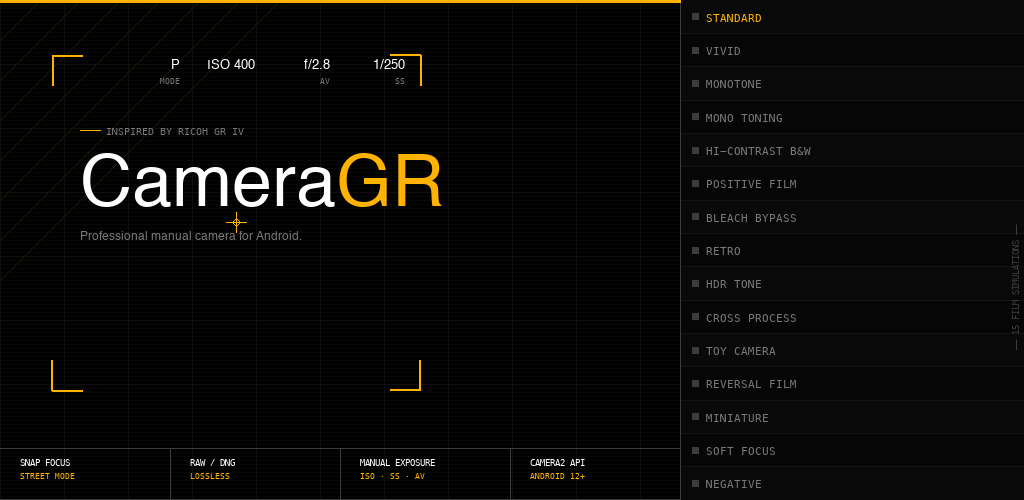The height and width of the screenshot is (500, 1024).
Task: Click the square marker beside HI-CONTRAST B&W
Action: pos(696,150)
